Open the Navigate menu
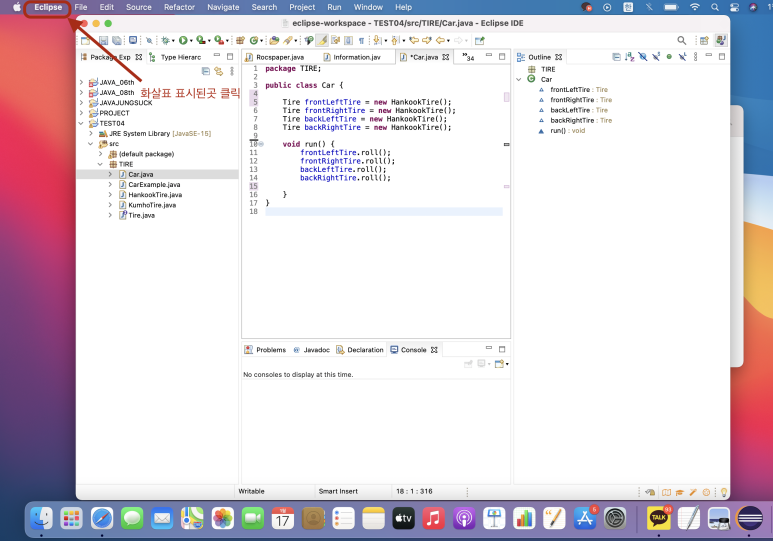The image size is (773, 541). (223, 7)
